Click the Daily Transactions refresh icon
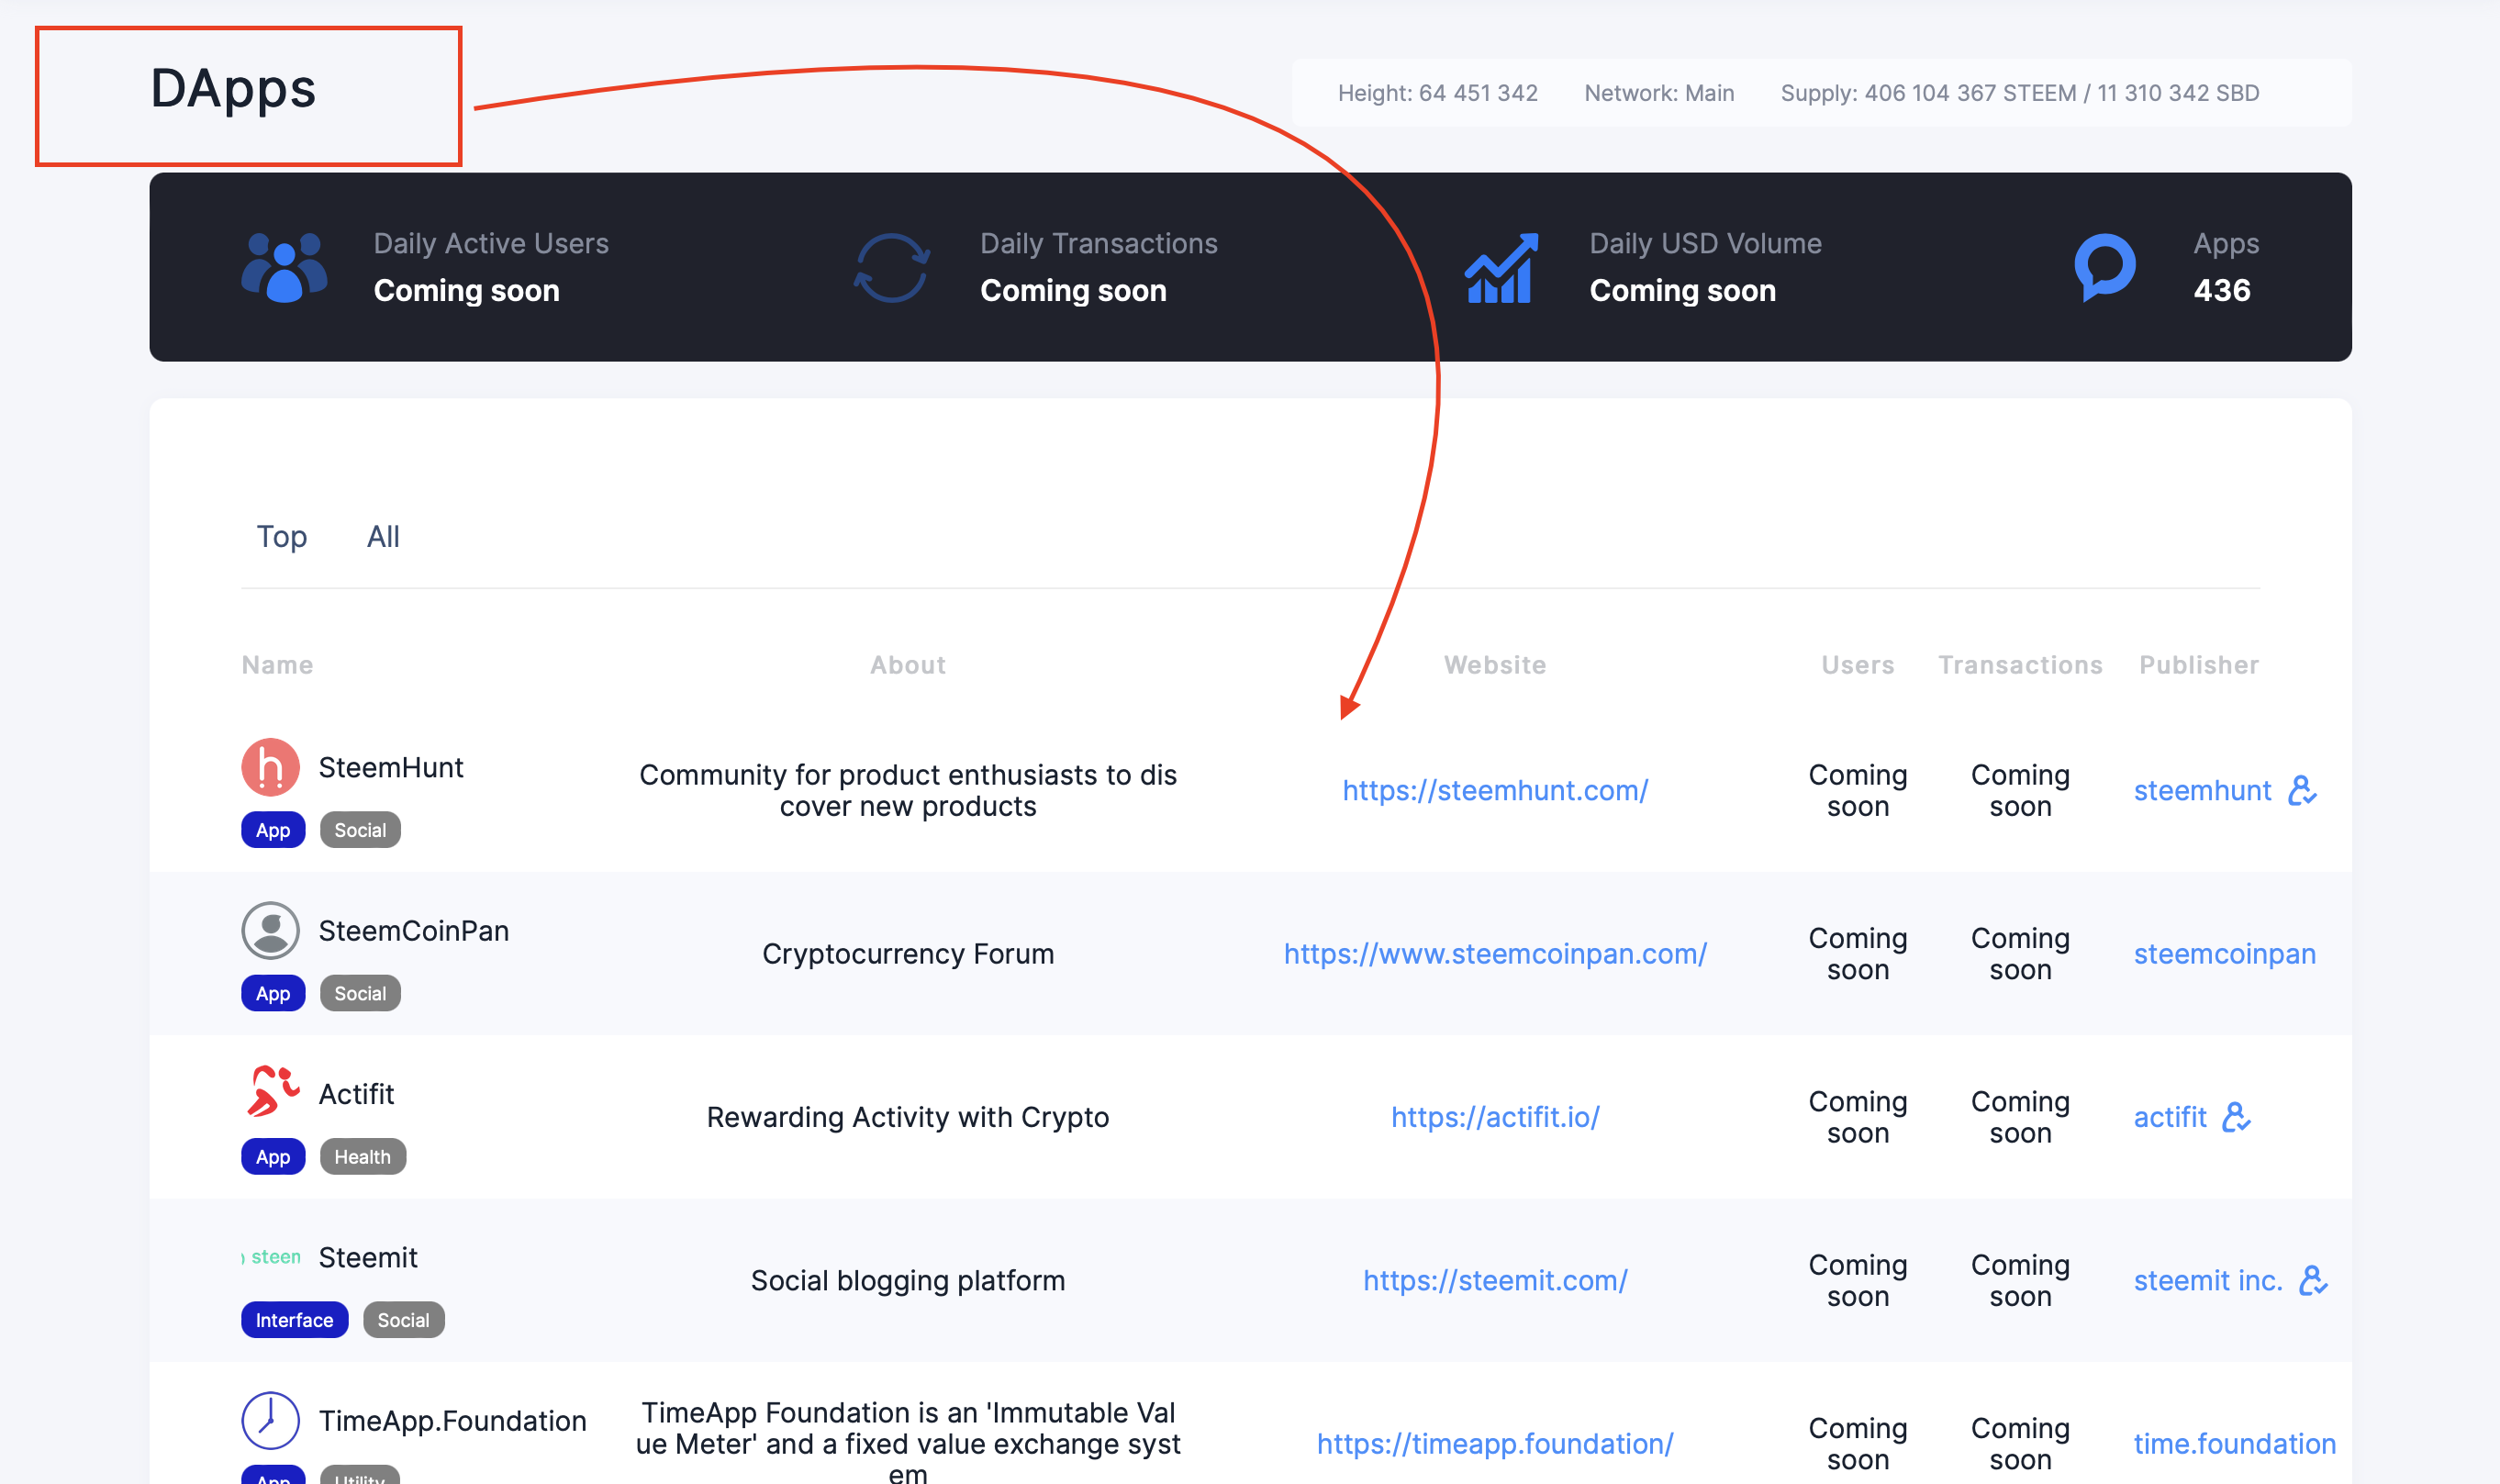The width and height of the screenshot is (2500, 1484). (x=891, y=267)
